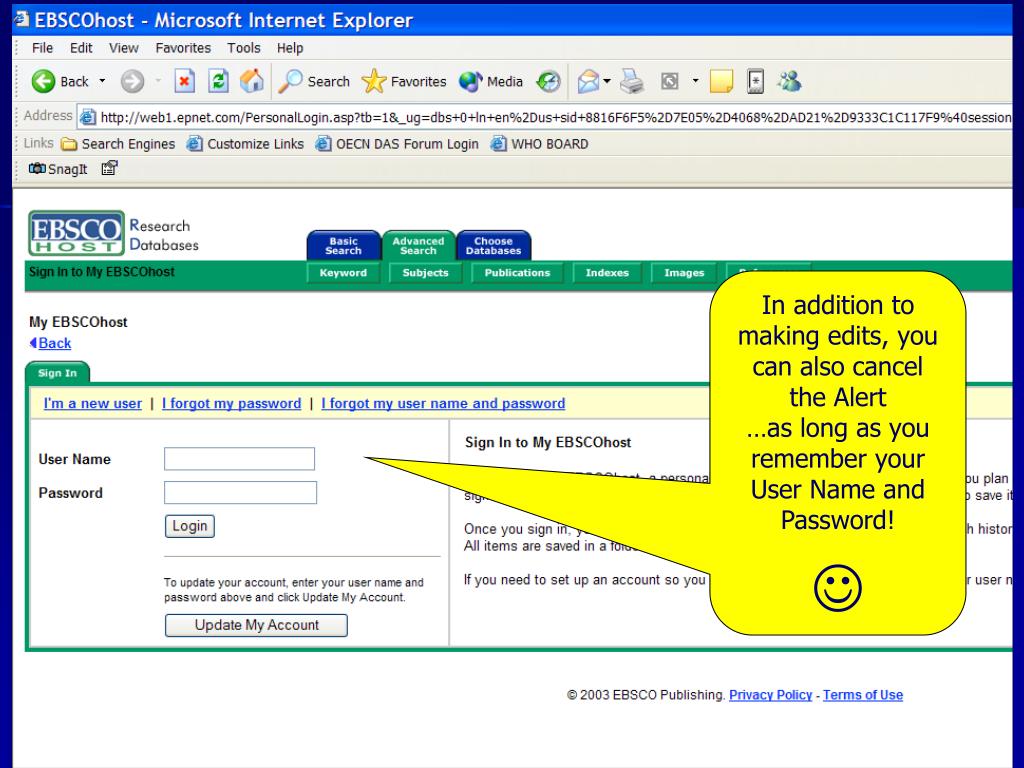The height and width of the screenshot is (768, 1024).
Task: Refresh the page using the green arrows icon
Action: 218,82
